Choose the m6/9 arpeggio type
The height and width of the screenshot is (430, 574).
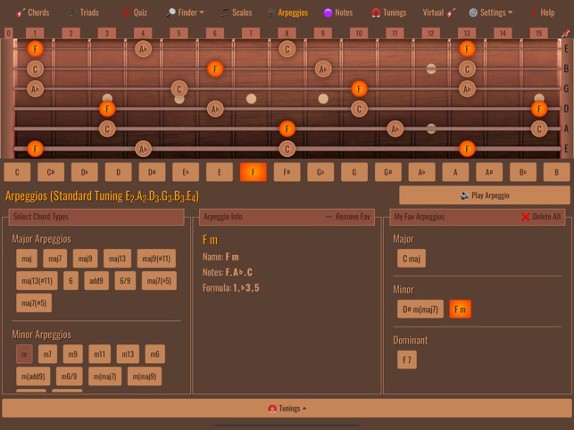69,376
